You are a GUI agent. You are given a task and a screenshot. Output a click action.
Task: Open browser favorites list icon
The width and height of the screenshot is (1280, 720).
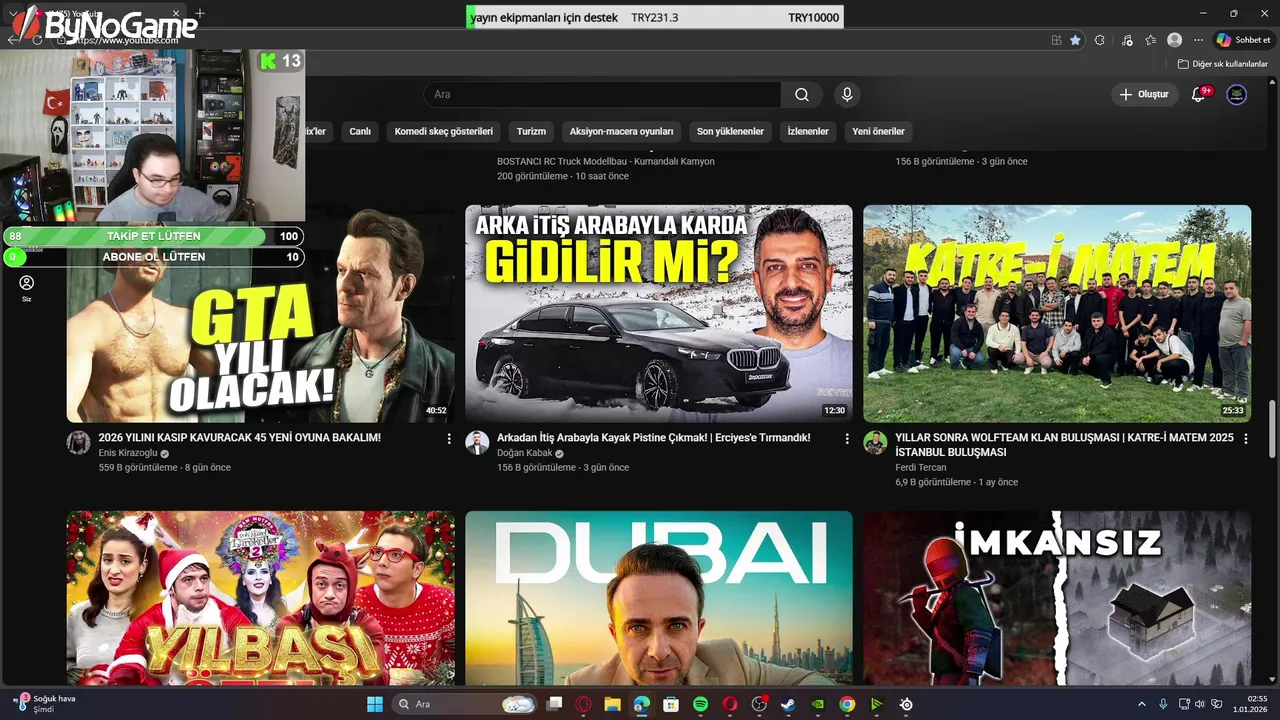(x=1151, y=40)
